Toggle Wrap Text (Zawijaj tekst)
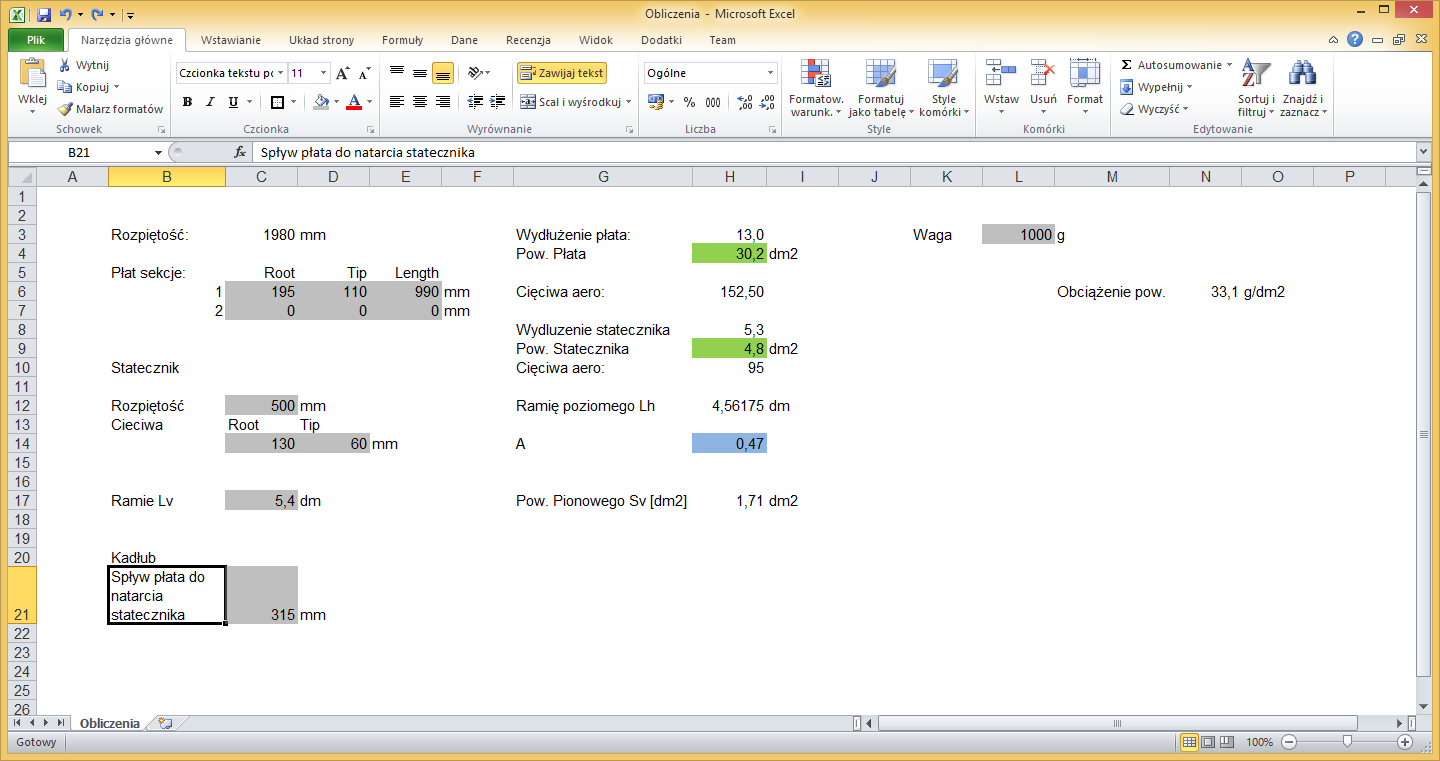Image resolution: width=1440 pixels, height=761 pixels. tap(562, 73)
